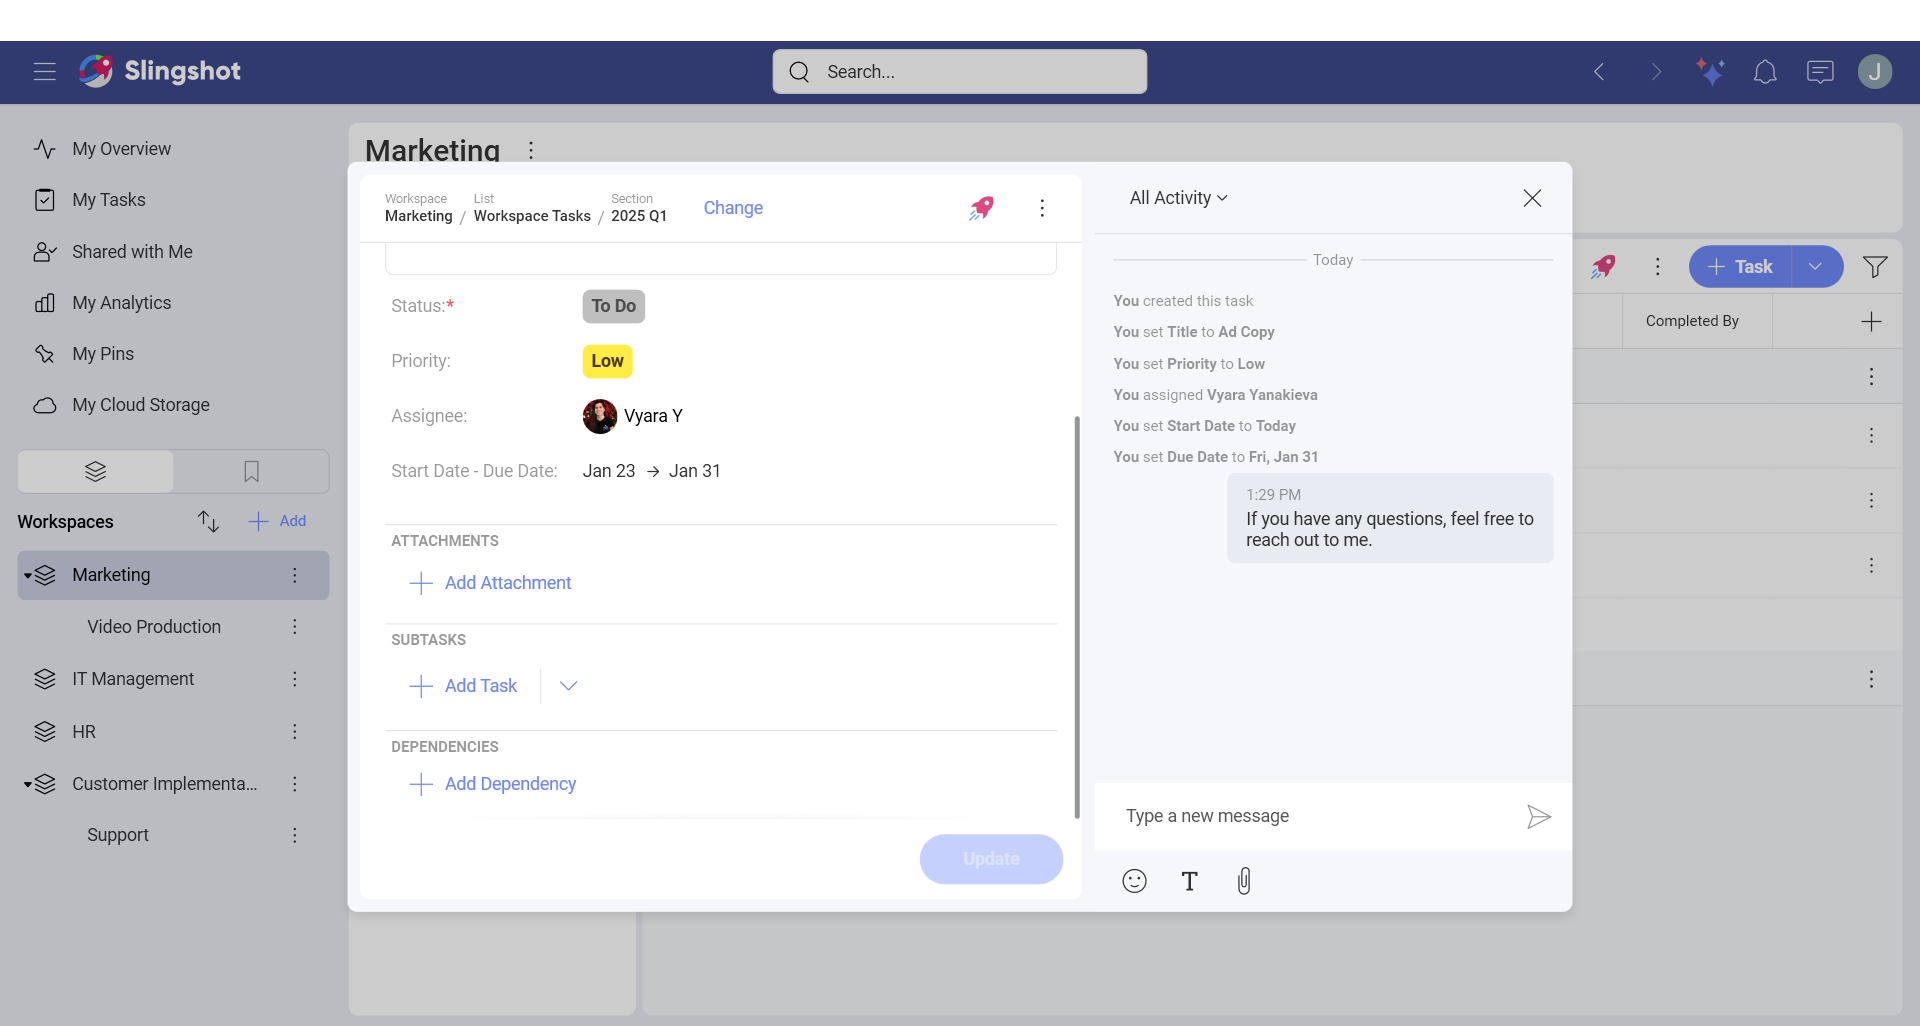Select the HR workspace
The width and height of the screenshot is (1920, 1026).
[x=84, y=732]
